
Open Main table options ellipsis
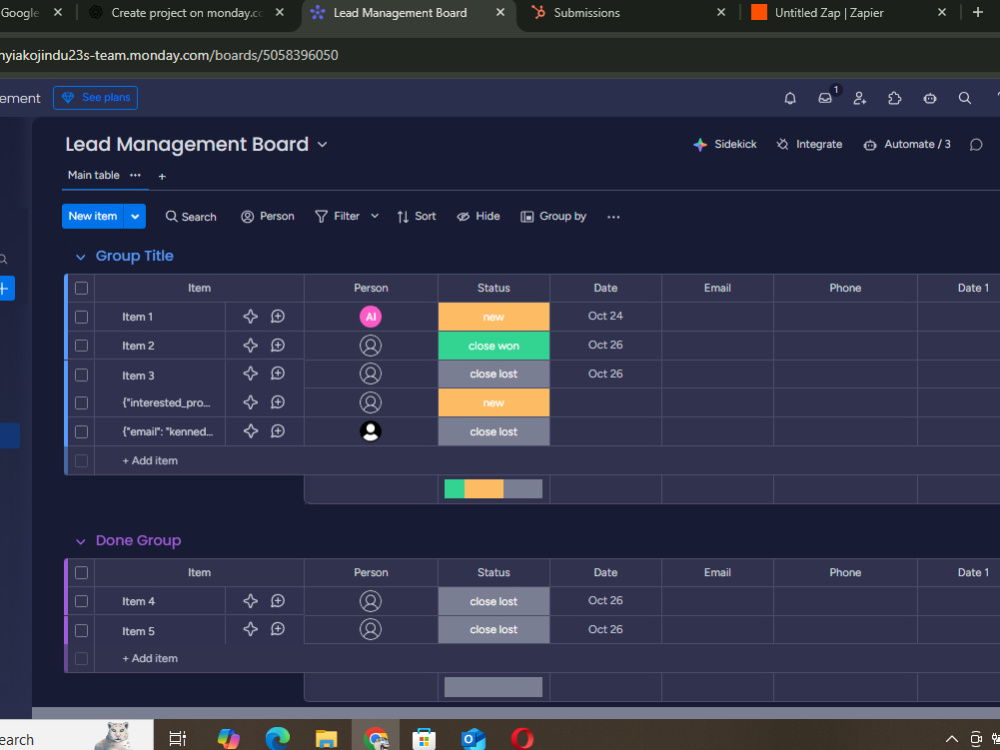click(135, 175)
